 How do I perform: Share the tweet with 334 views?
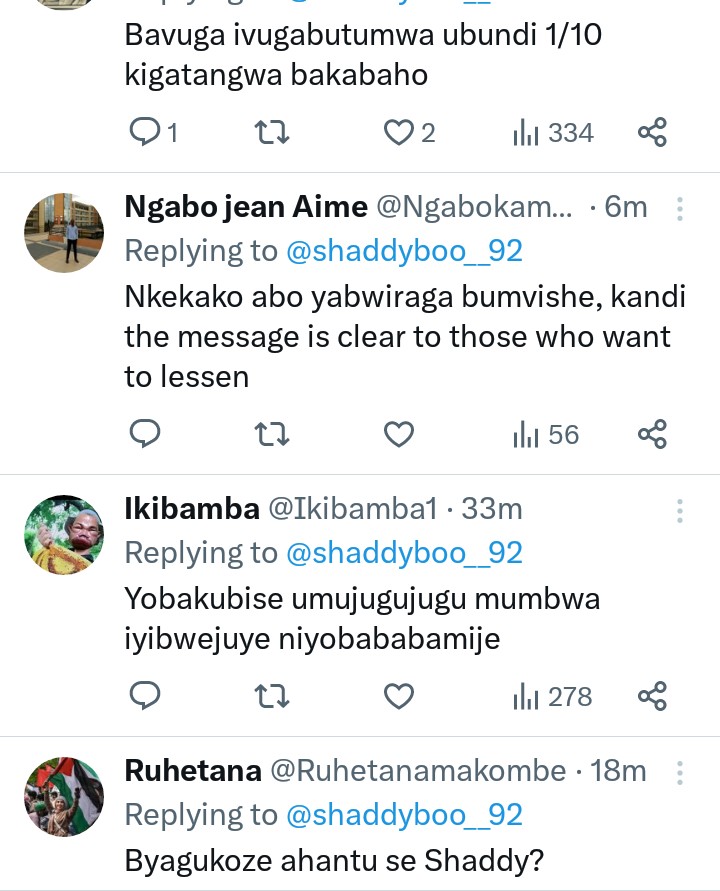pos(652,132)
